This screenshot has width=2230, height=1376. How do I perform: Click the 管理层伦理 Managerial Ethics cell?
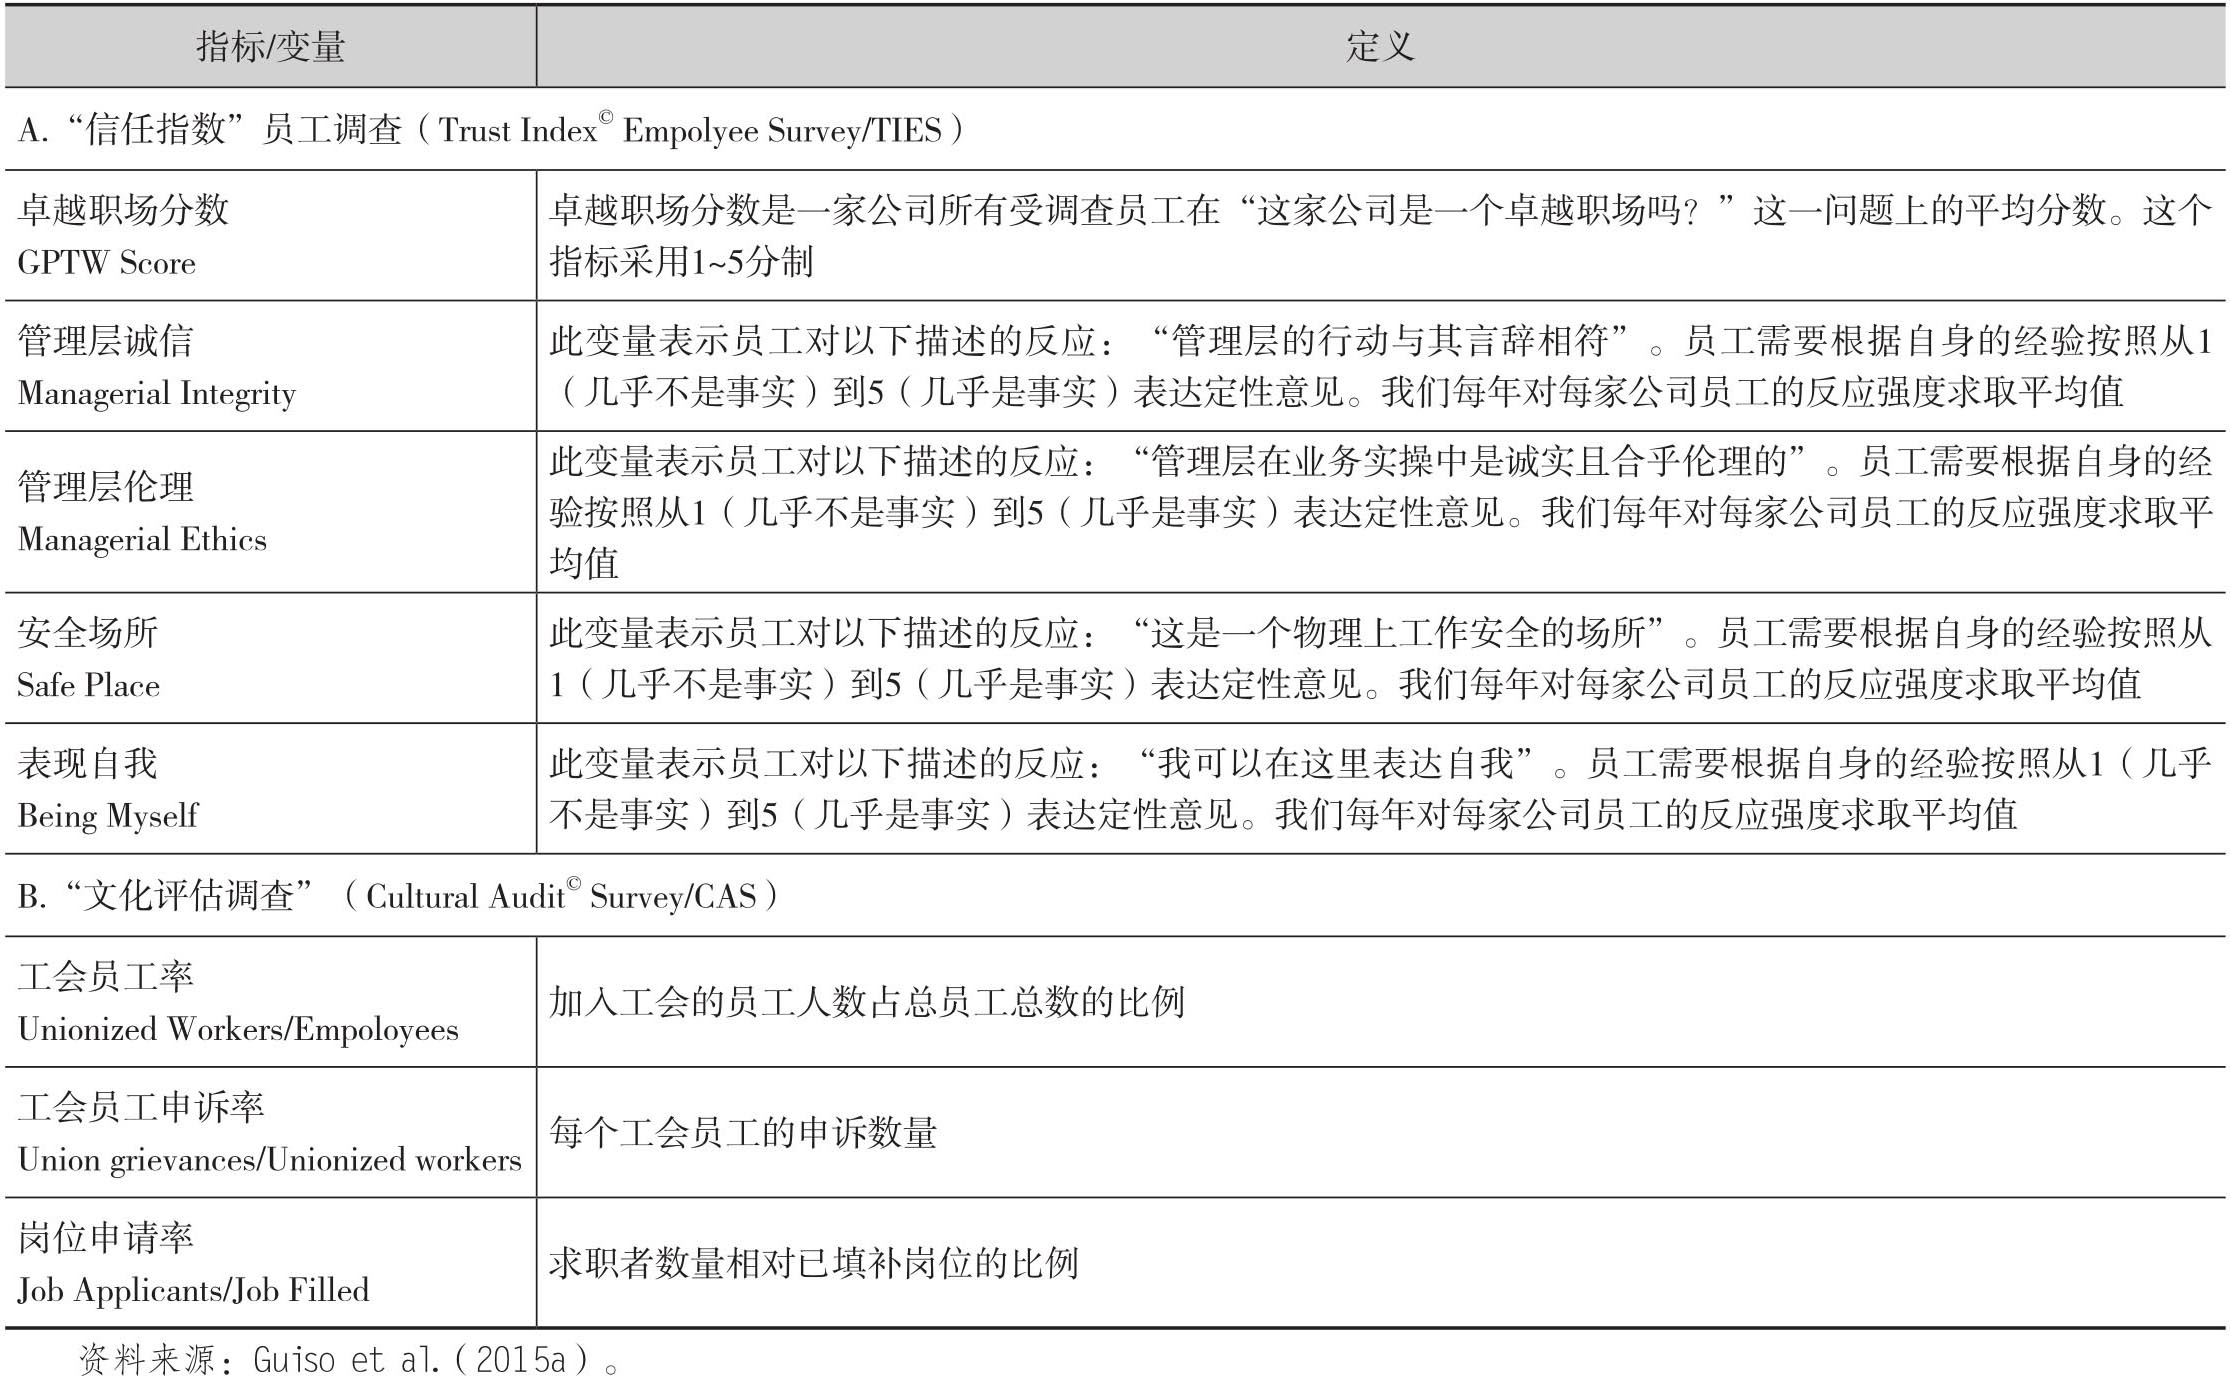tap(142, 512)
